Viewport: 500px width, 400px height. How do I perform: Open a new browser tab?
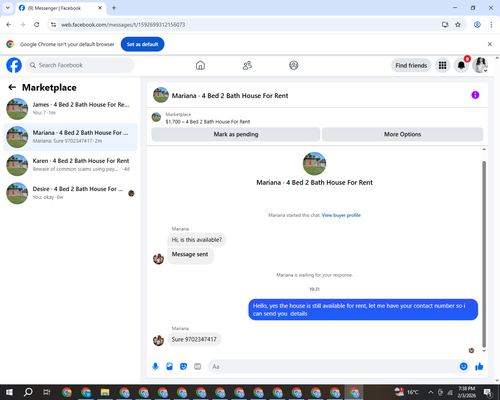(x=114, y=8)
